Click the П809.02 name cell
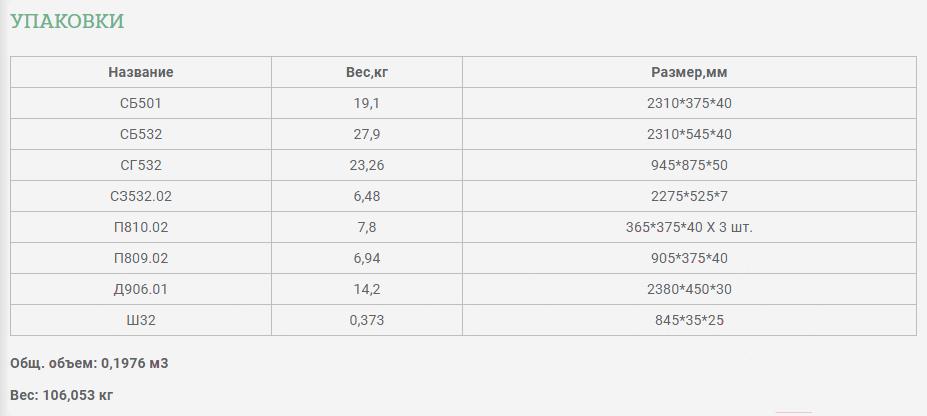 (141, 258)
